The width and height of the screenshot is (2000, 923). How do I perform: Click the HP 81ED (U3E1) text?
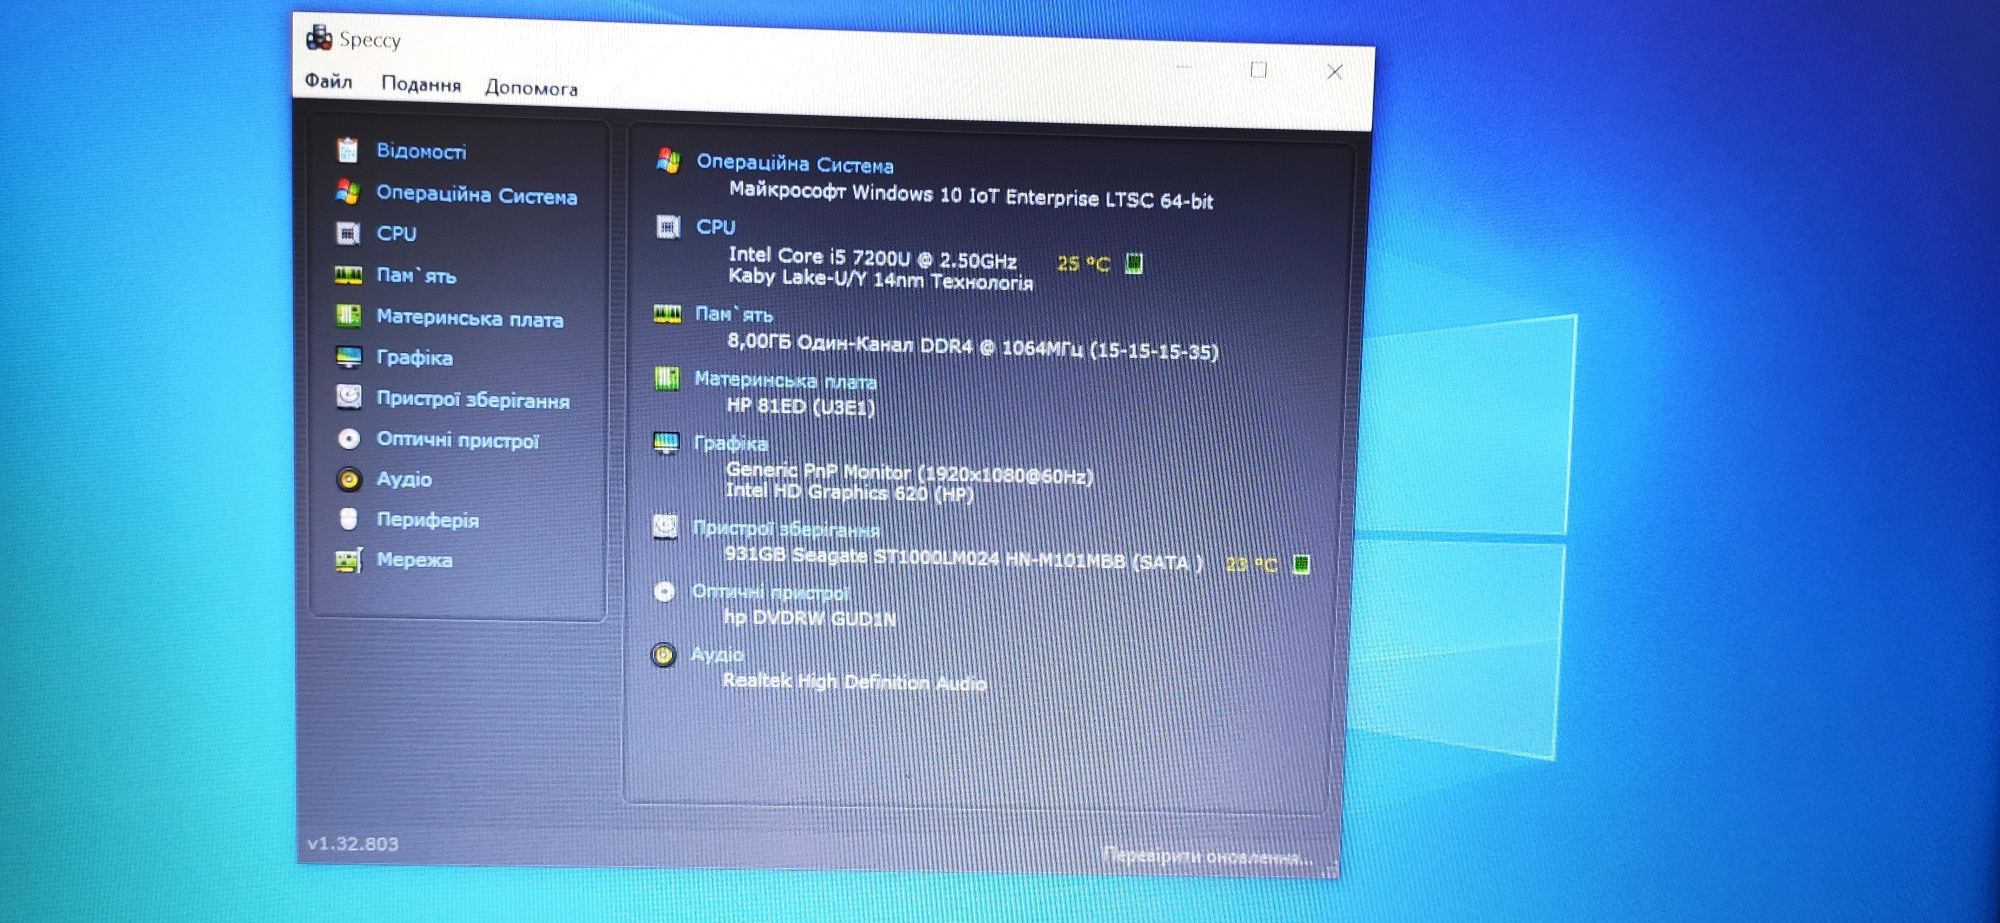800,406
